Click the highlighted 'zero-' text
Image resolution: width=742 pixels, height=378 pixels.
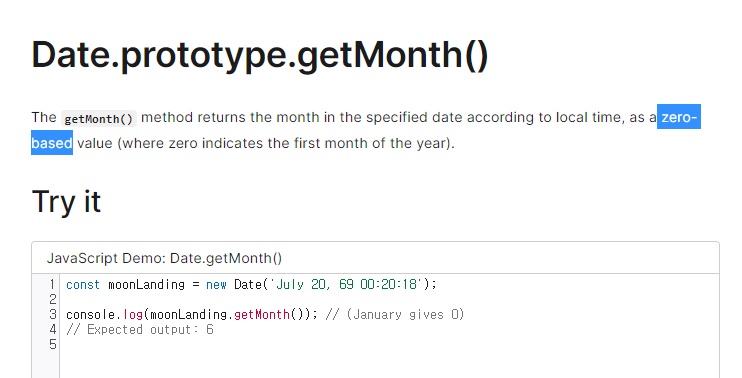pos(679,117)
